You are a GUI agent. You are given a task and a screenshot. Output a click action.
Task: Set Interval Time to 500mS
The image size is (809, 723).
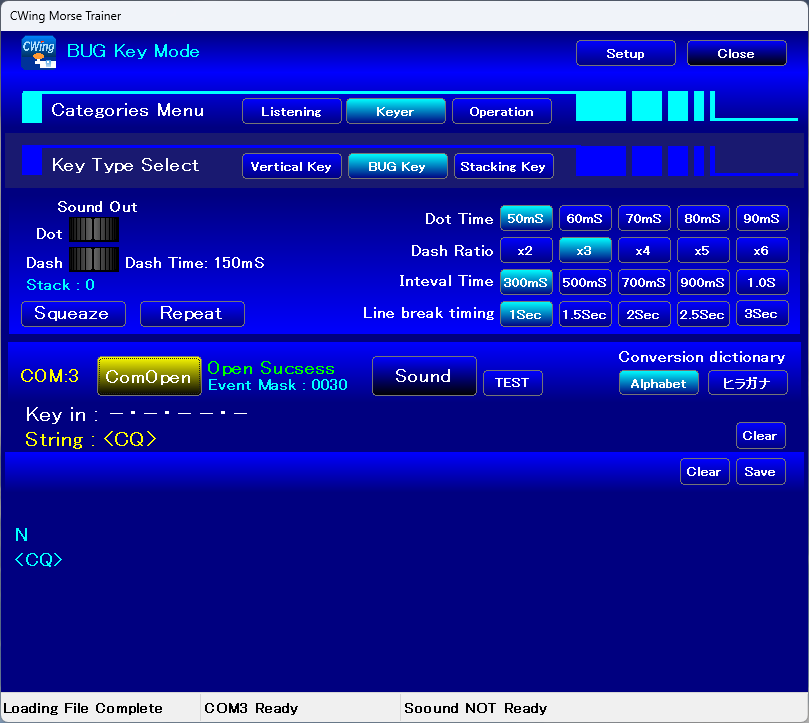click(584, 282)
